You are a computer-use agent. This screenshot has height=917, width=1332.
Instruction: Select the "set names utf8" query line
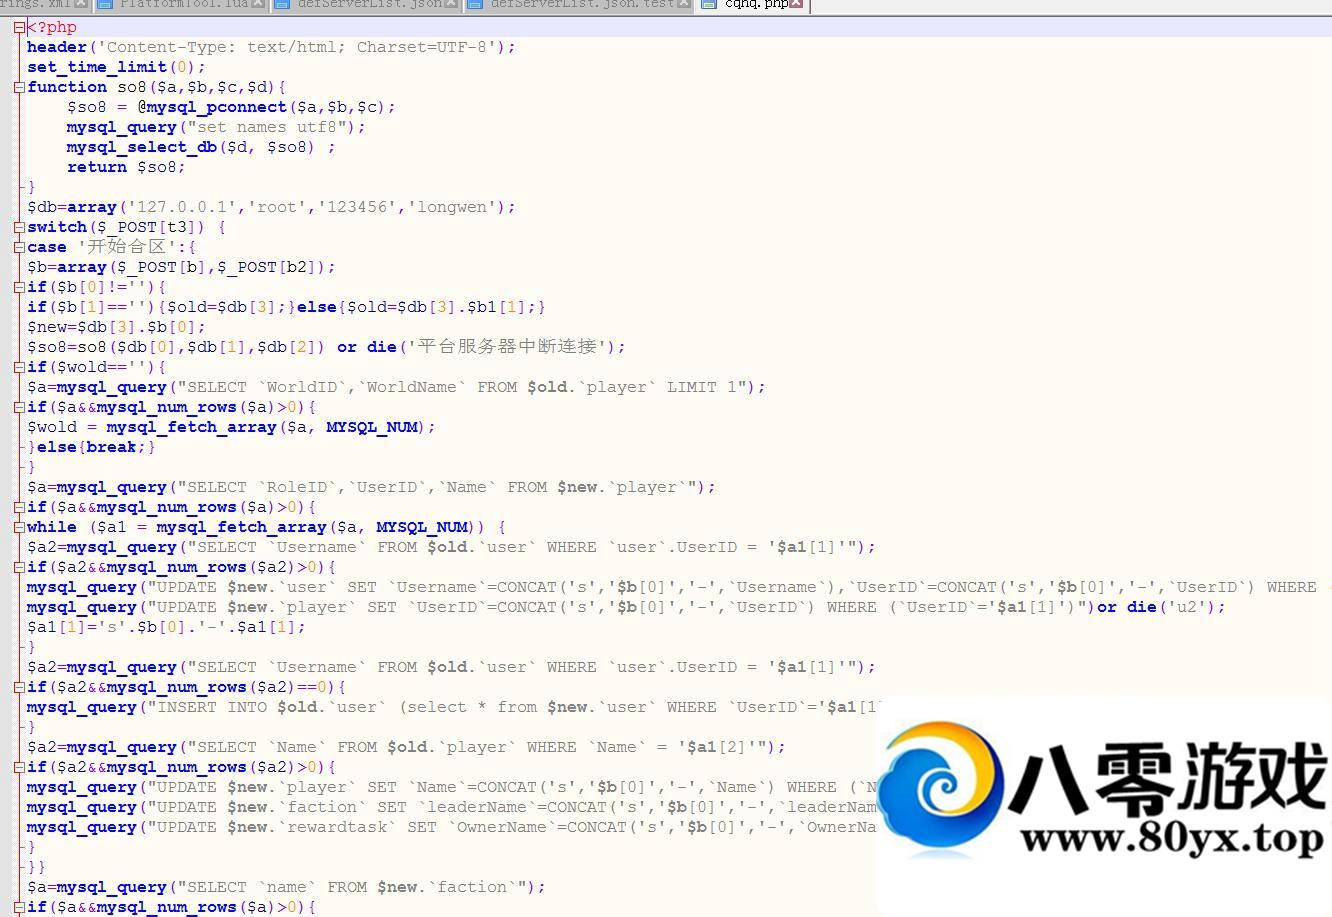[216, 127]
